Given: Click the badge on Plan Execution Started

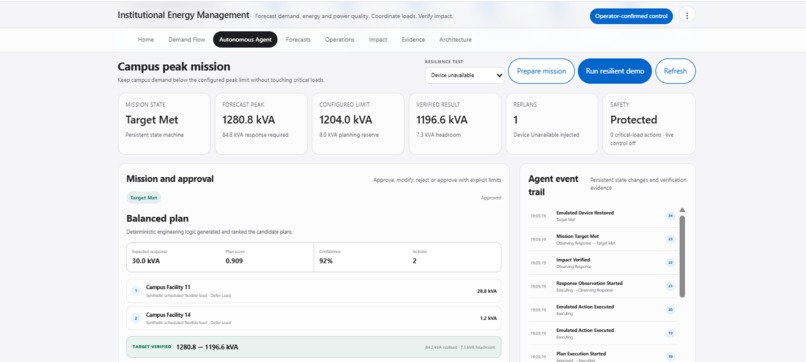Looking at the screenshot, I should [x=670, y=357].
